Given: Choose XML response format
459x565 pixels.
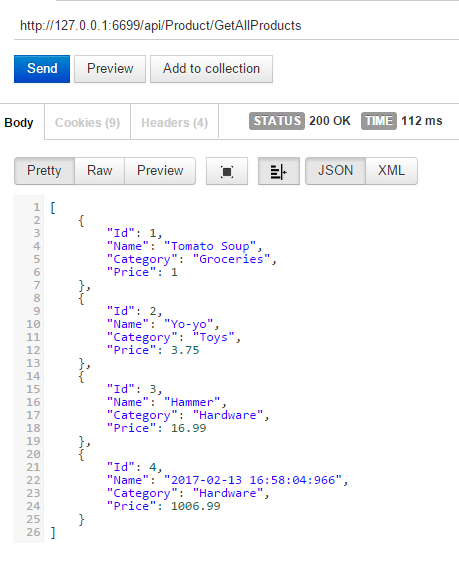Looking at the screenshot, I should click(x=391, y=171).
